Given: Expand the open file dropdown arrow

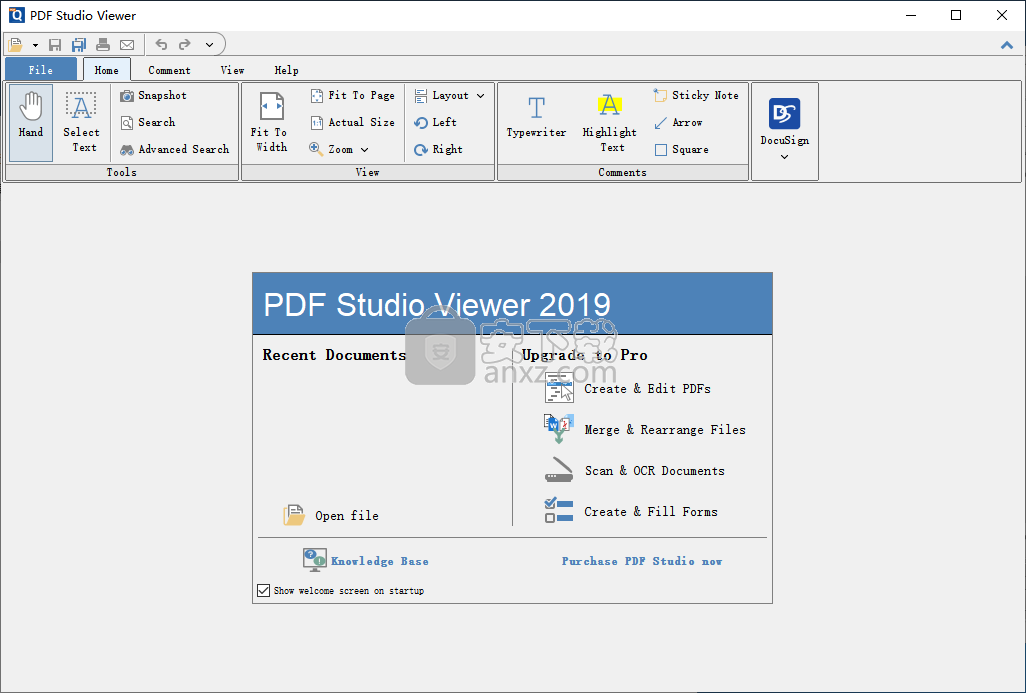Looking at the screenshot, I should (x=35, y=45).
